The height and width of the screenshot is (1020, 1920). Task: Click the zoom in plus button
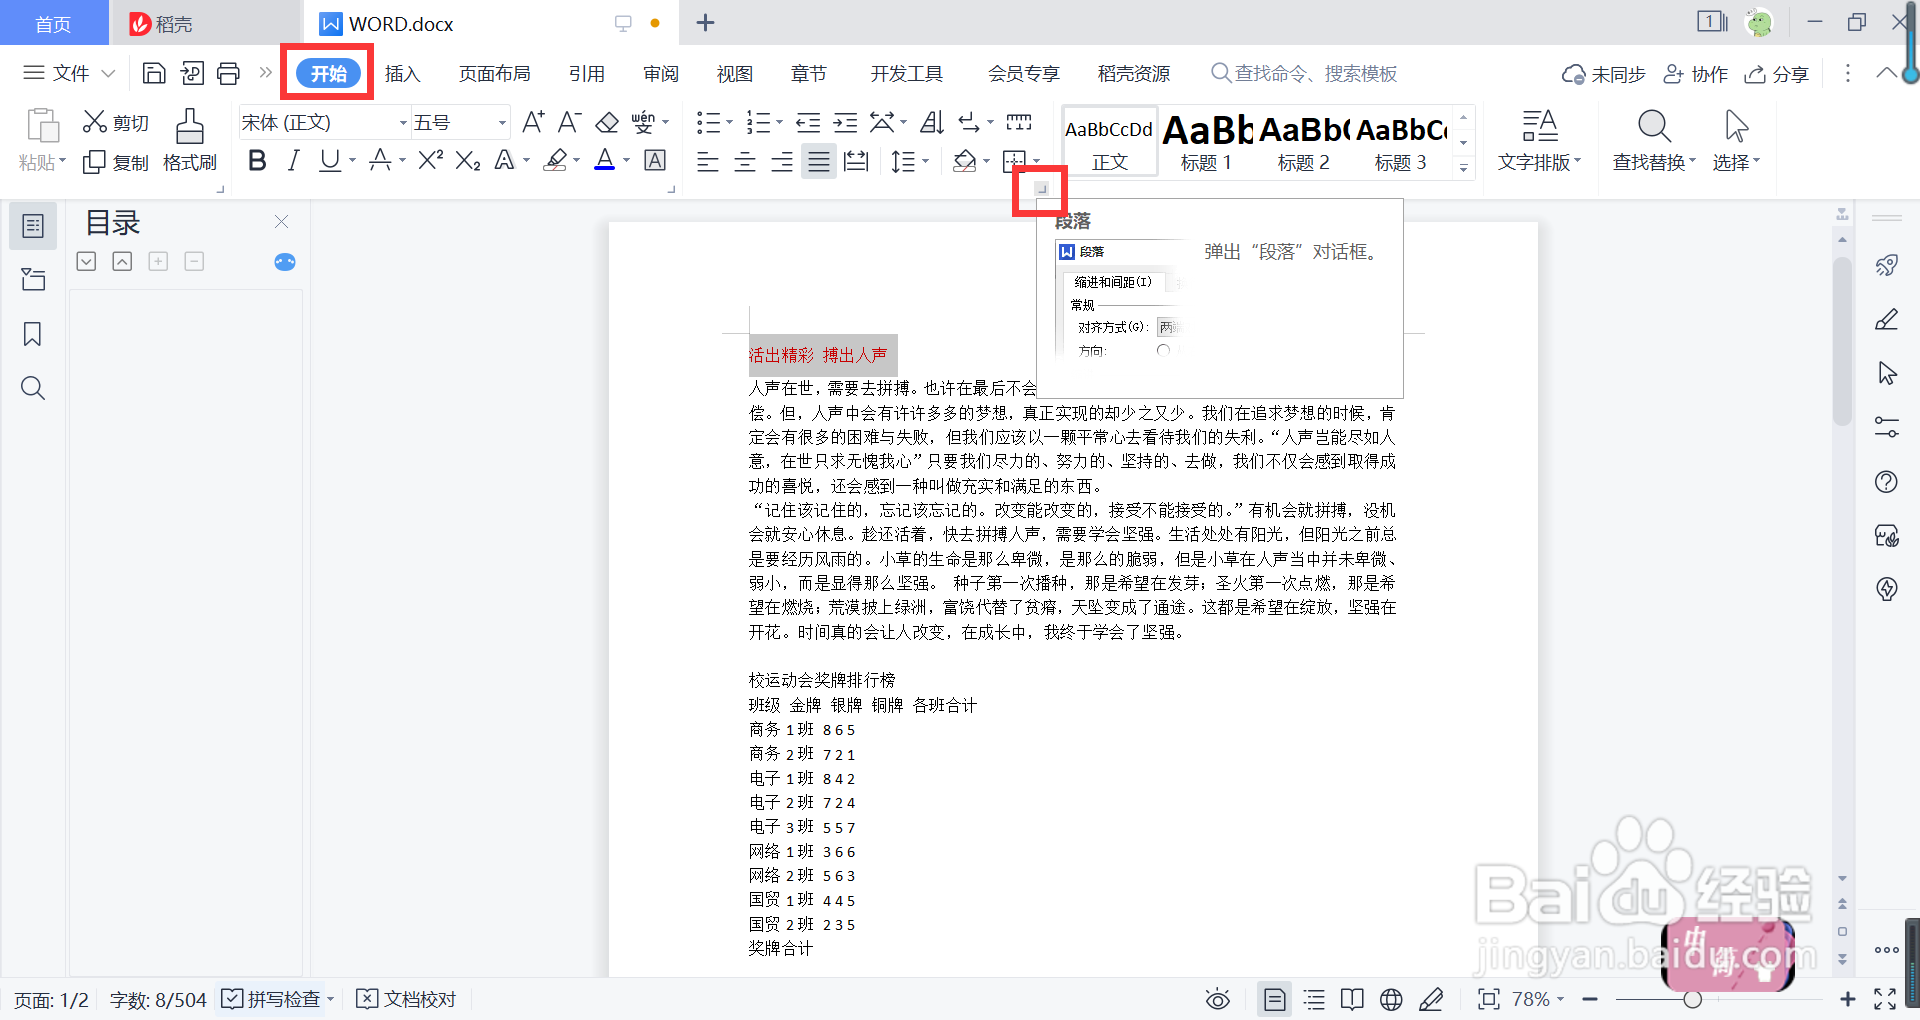[1848, 999]
